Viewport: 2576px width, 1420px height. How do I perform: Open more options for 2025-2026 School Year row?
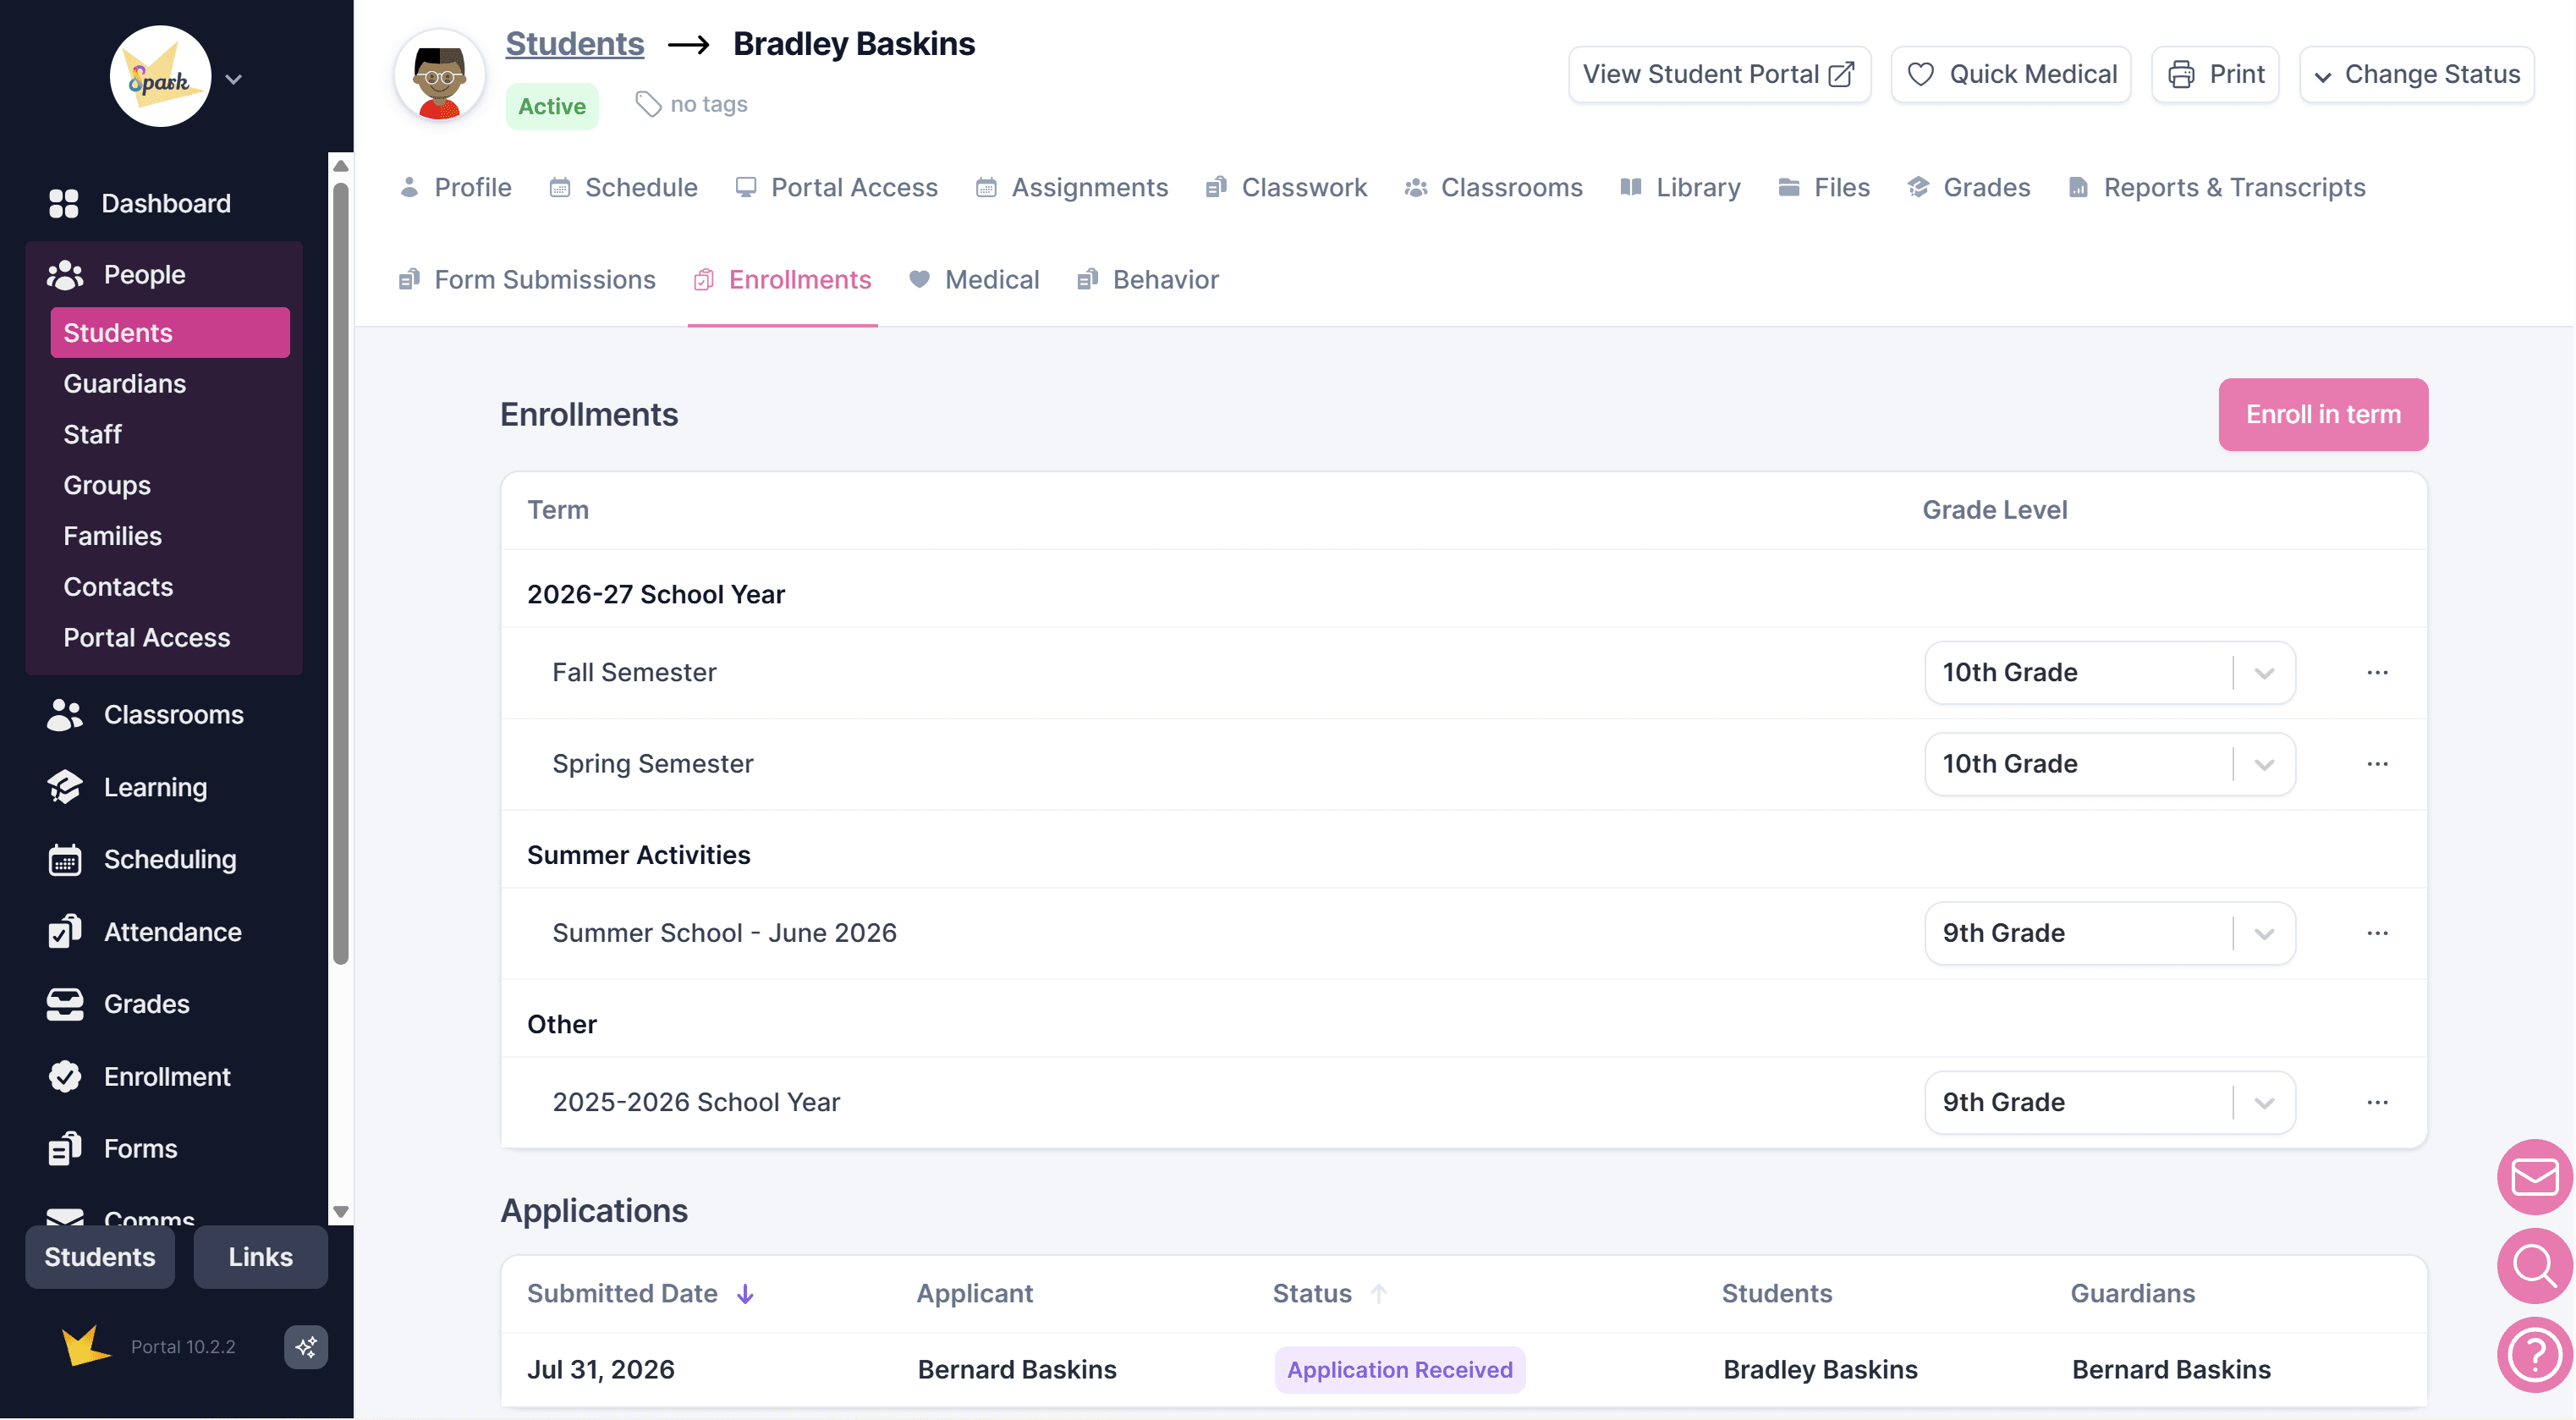(x=2378, y=1102)
